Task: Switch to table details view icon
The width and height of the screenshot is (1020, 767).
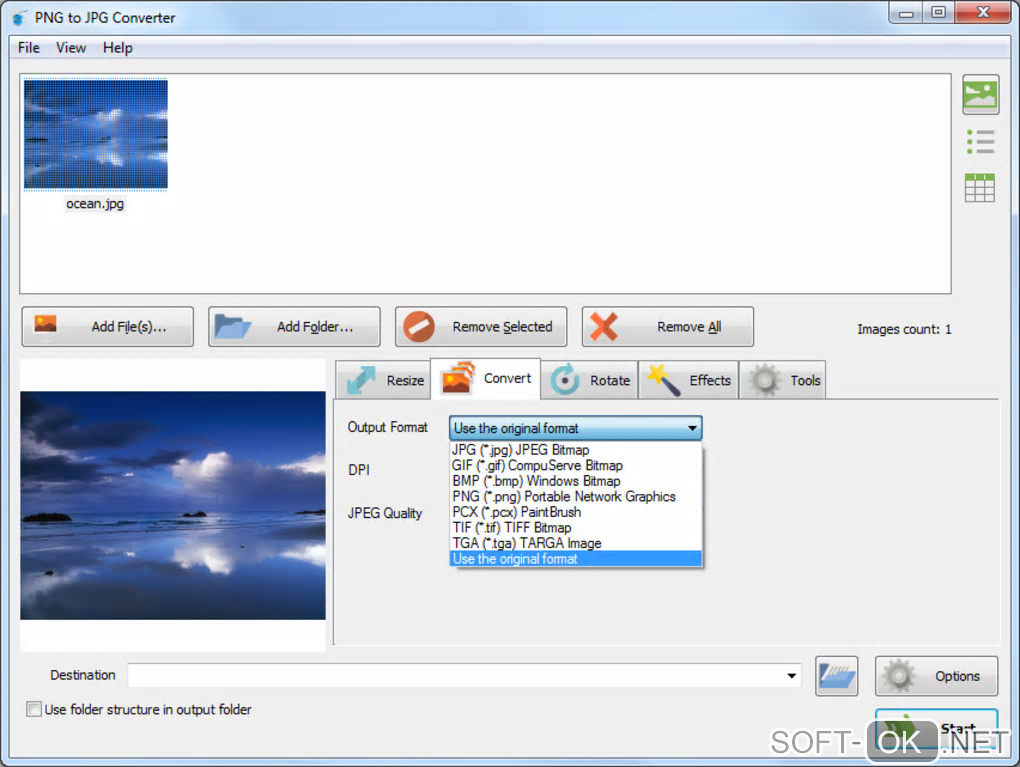Action: click(980, 188)
